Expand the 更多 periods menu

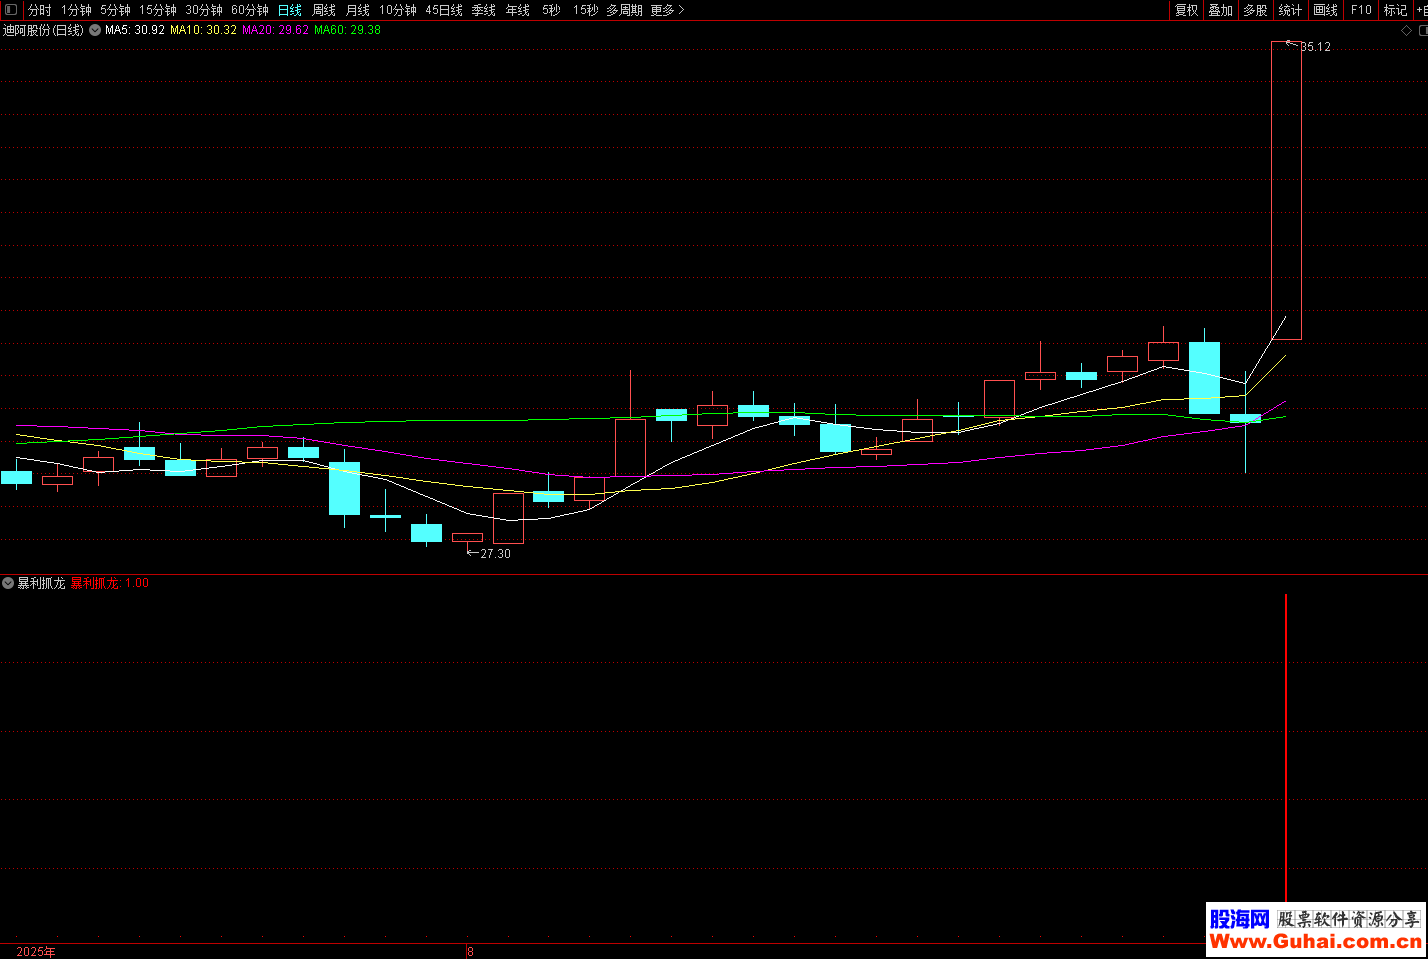tap(667, 10)
